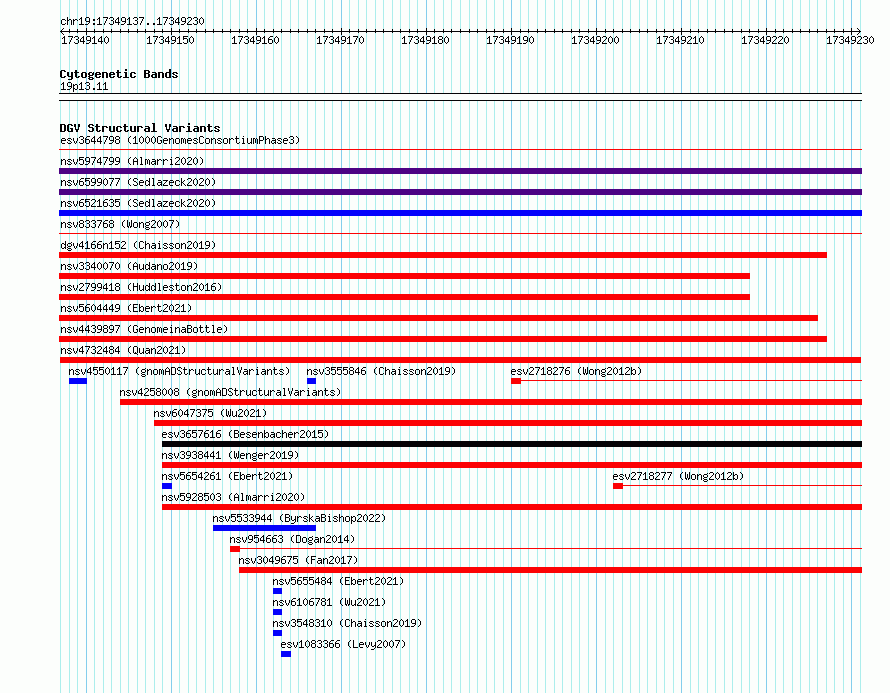Click the small blue nsv5654261 variant bar
Image resolution: width=890 pixels, height=693 pixels.
click(x=167, y=486)
